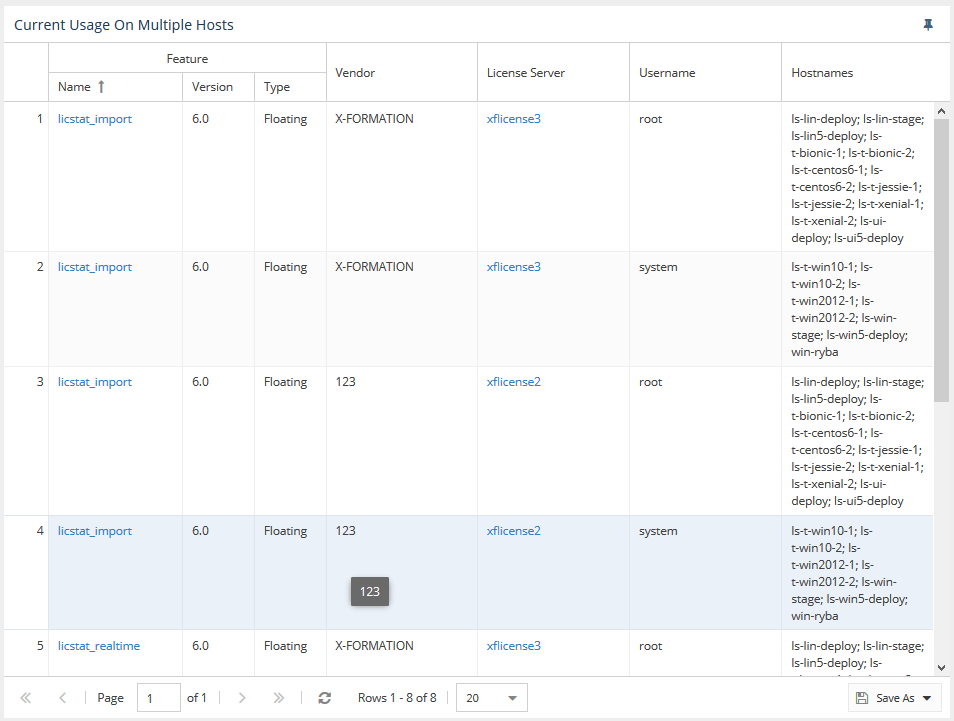Select the hostnames cell in row 2
Viewport: 954px width, 721px height.
tap(857, 309)
